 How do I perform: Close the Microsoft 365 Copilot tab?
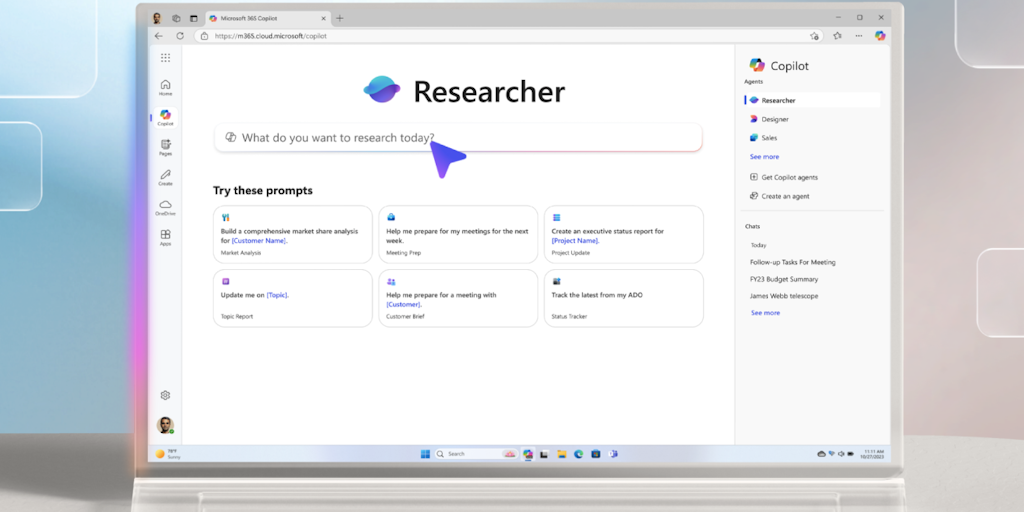pos(324,18)
